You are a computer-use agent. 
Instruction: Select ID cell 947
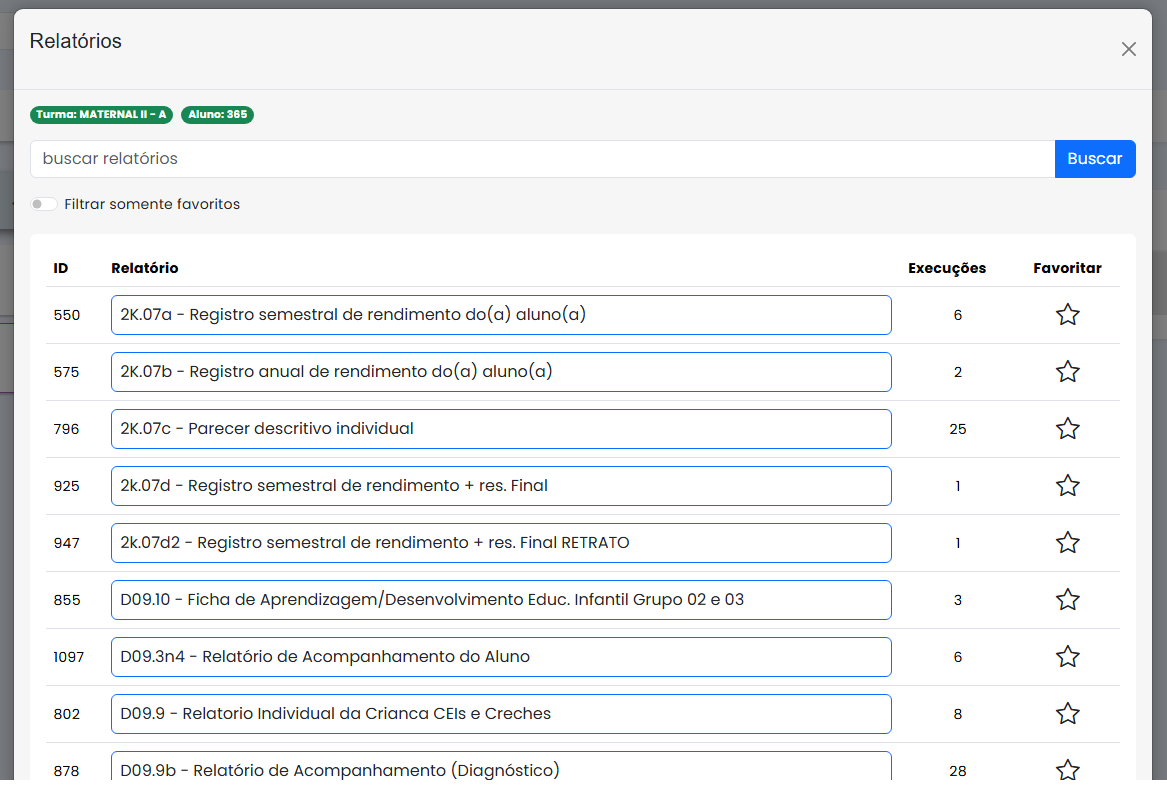tap(66, 543)
